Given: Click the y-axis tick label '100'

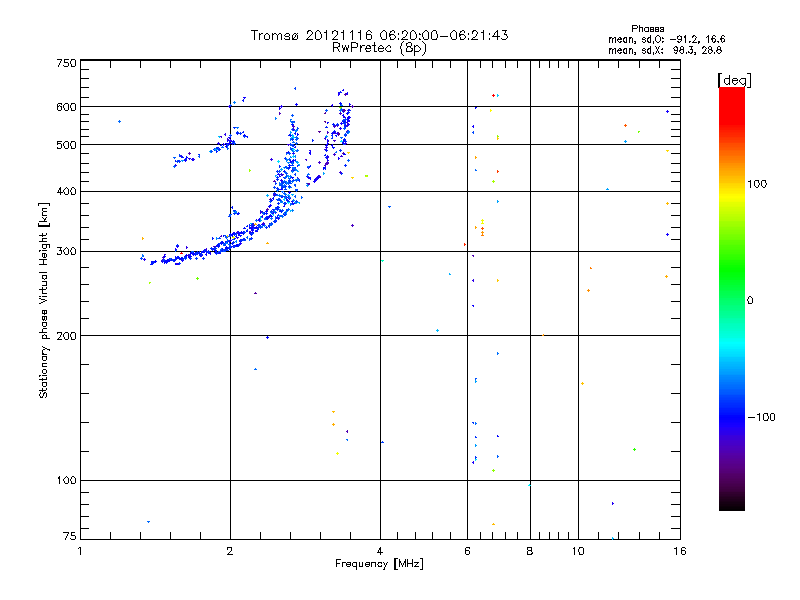Looking at the screenshot, I should pos(66,480).
